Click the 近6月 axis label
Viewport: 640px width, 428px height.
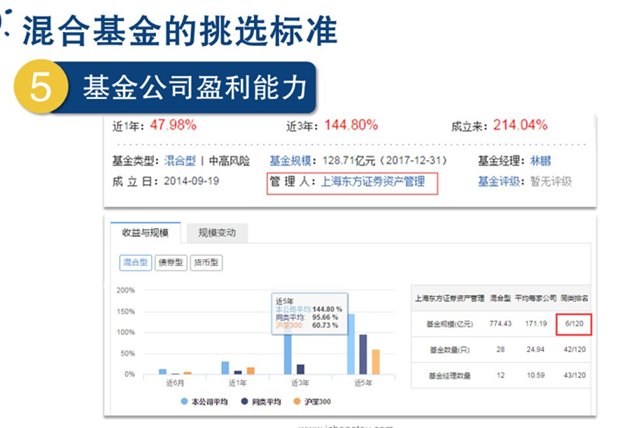pyautogui.click(x=175, y=383)
